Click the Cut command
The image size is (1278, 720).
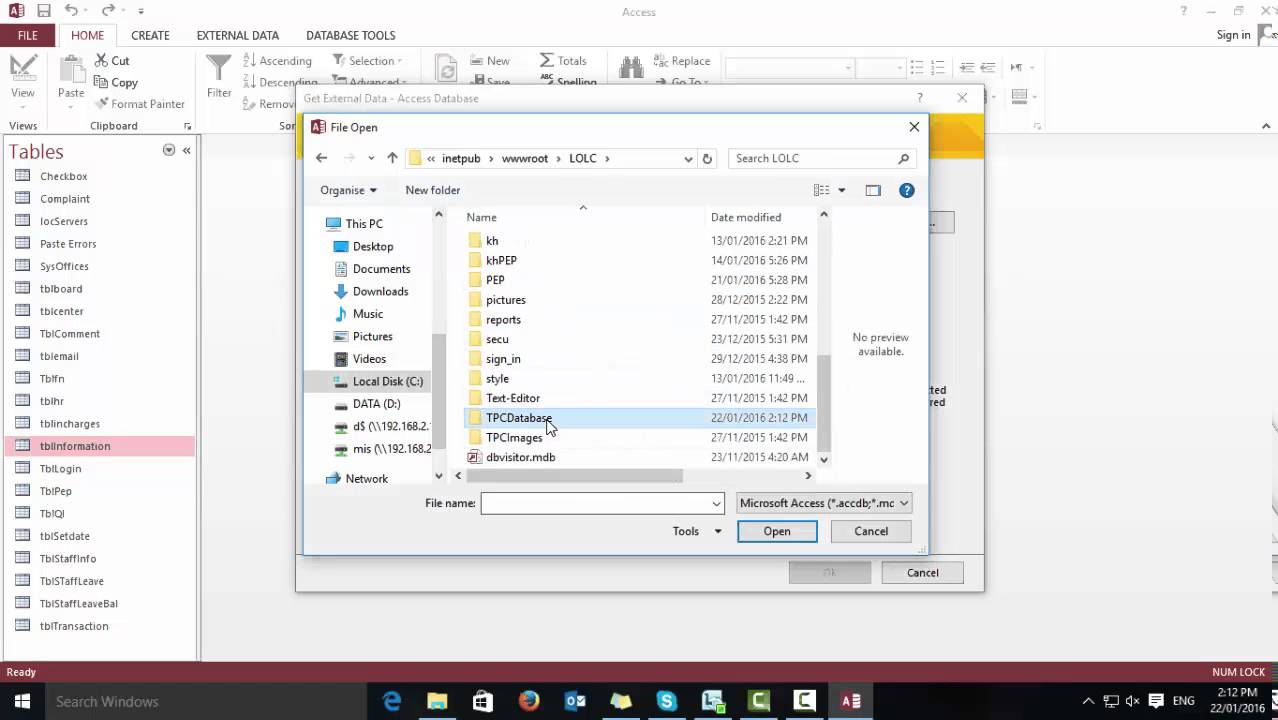pyautogui.click(x=112, y=61)
